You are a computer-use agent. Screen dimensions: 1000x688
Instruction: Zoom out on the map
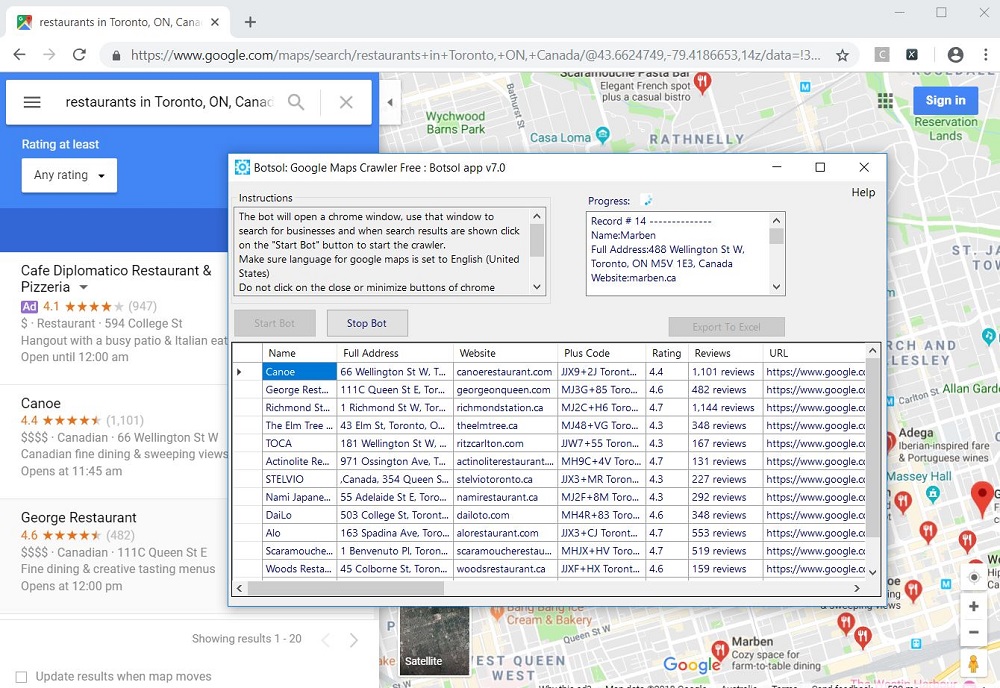click(x=973, y=633)
